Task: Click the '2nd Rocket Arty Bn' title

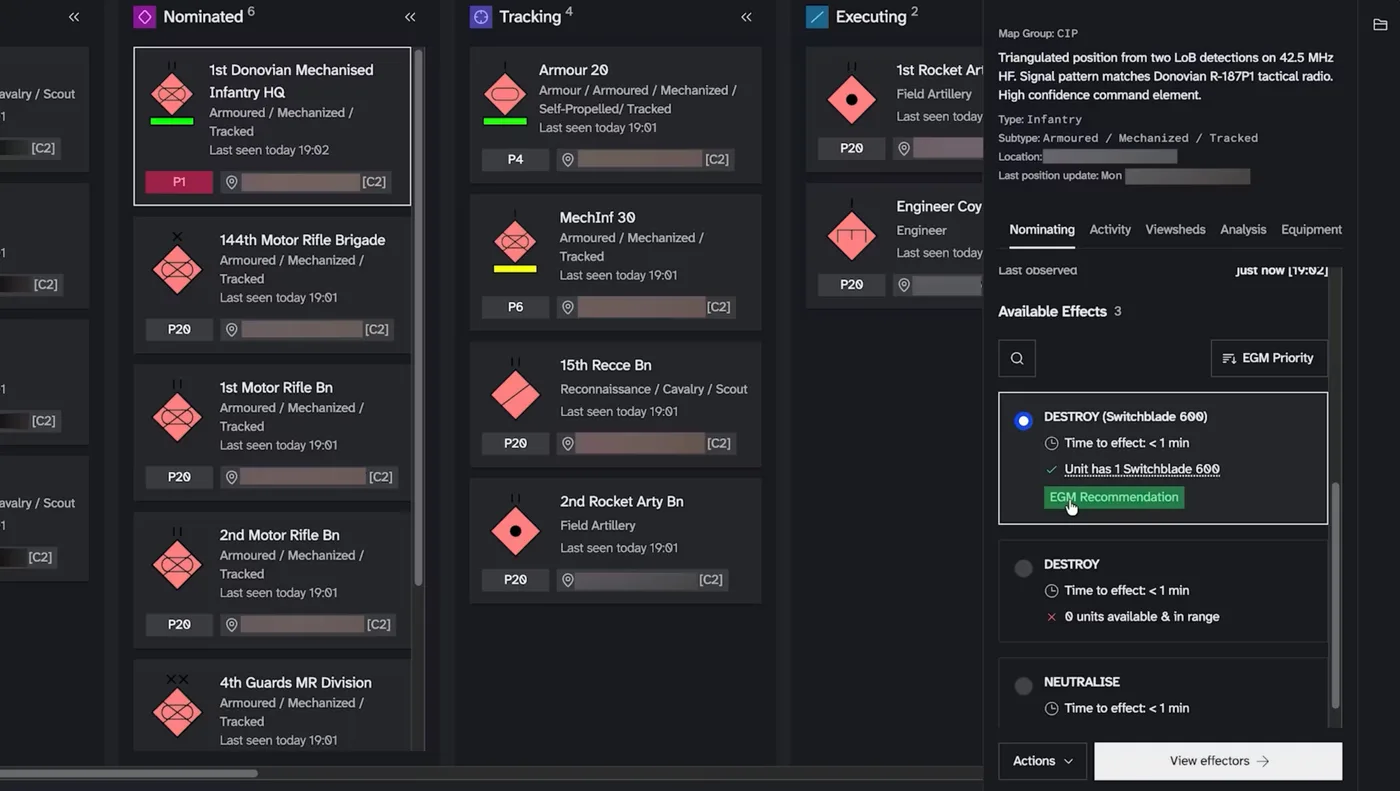Action: click(x=622, y=501)
